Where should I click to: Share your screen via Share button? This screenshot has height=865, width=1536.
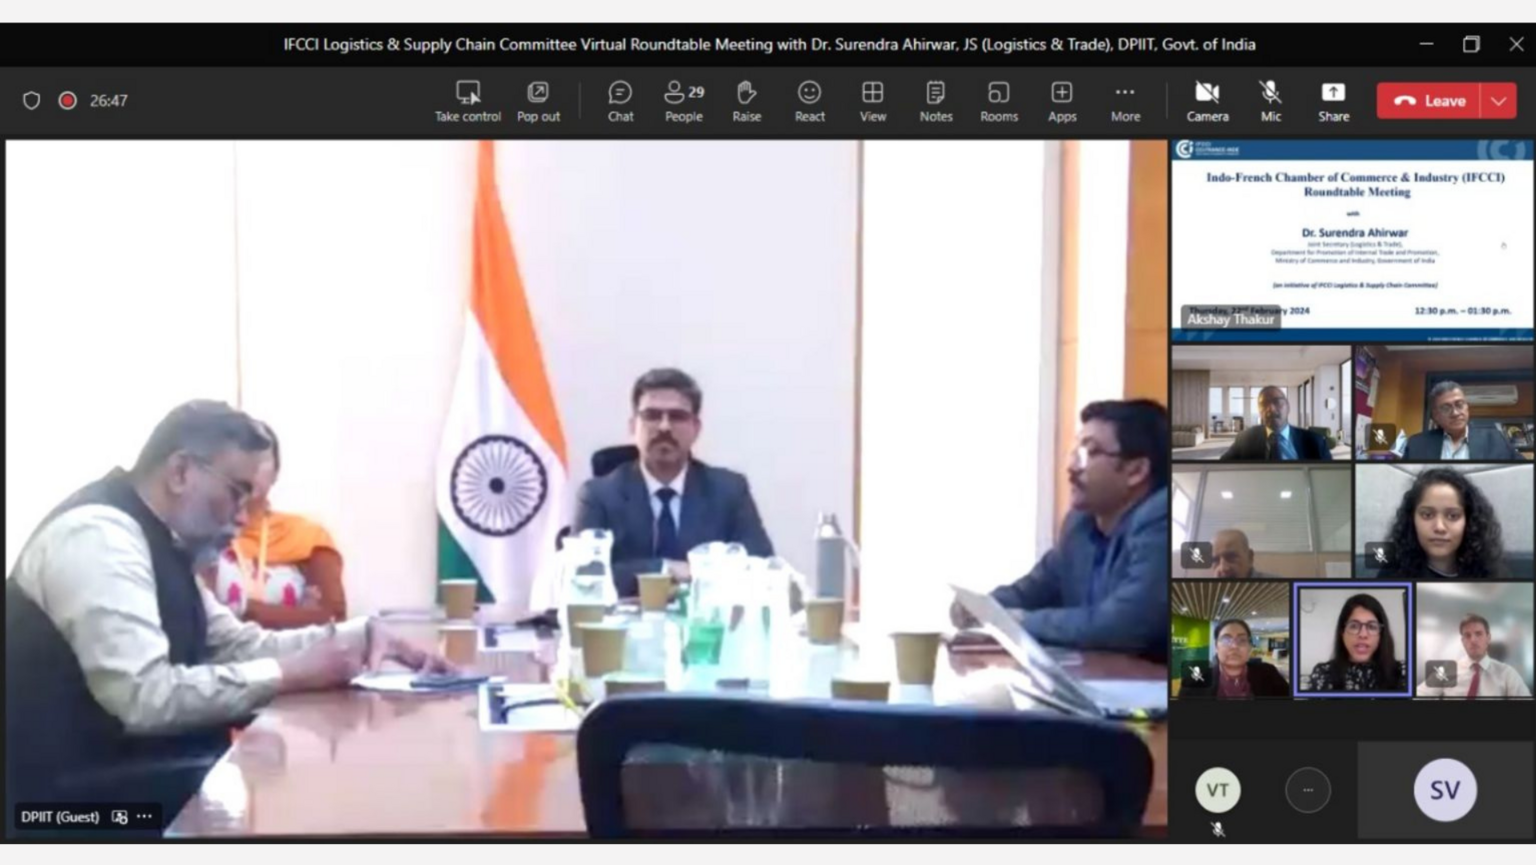click(x=1333, y=101)
